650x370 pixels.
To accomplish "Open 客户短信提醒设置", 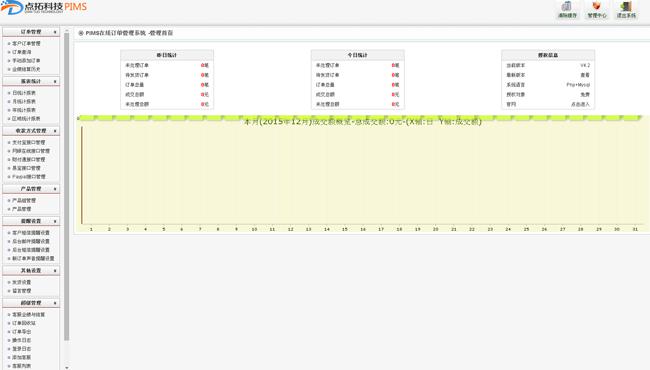I will point(31,232).
